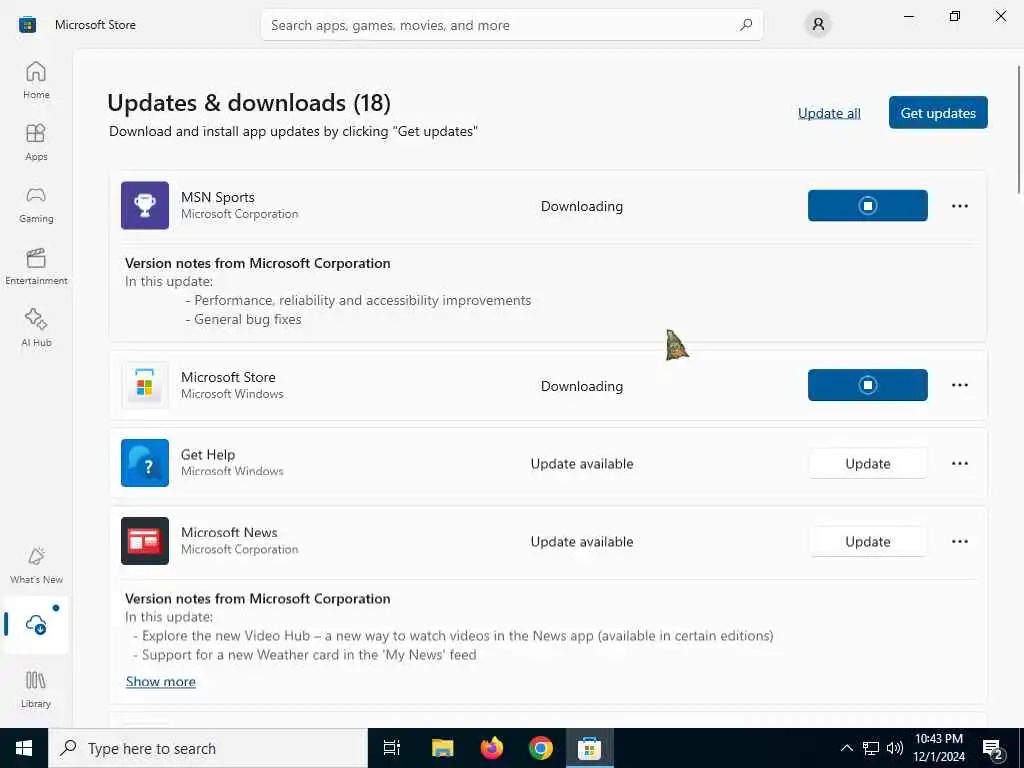Stop the MSN Sports download
This screenshot has width=1024, height=768.
[x=867, y=206]
